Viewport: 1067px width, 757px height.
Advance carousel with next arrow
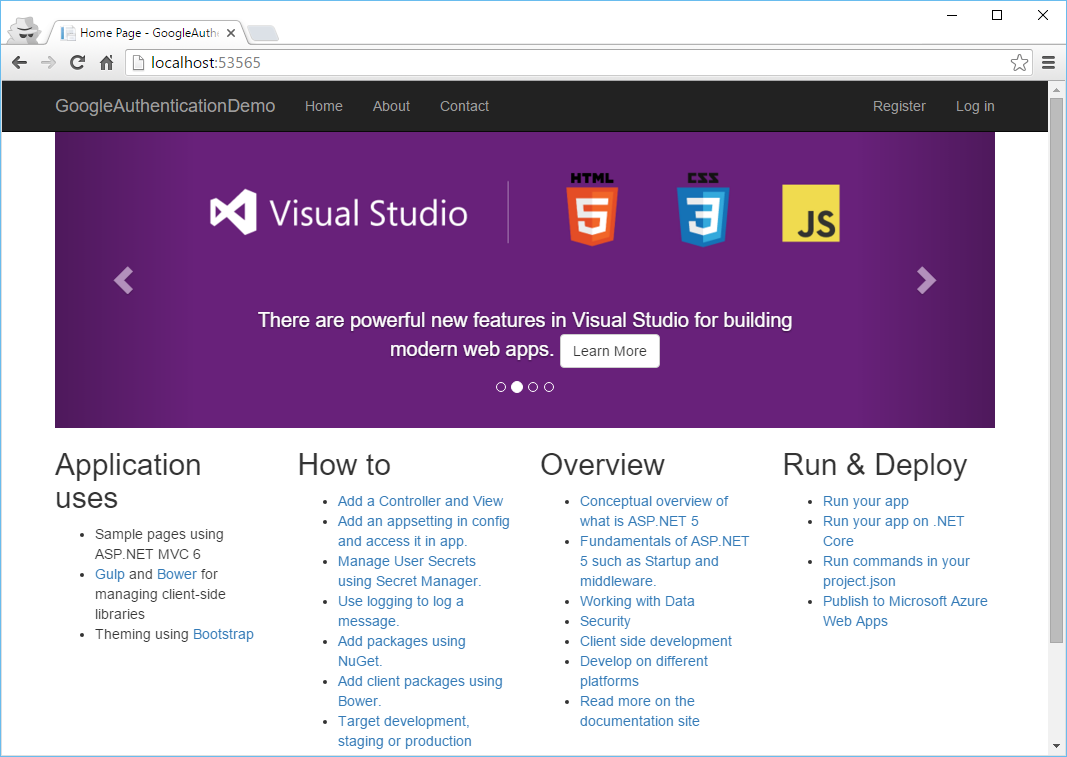926,280
